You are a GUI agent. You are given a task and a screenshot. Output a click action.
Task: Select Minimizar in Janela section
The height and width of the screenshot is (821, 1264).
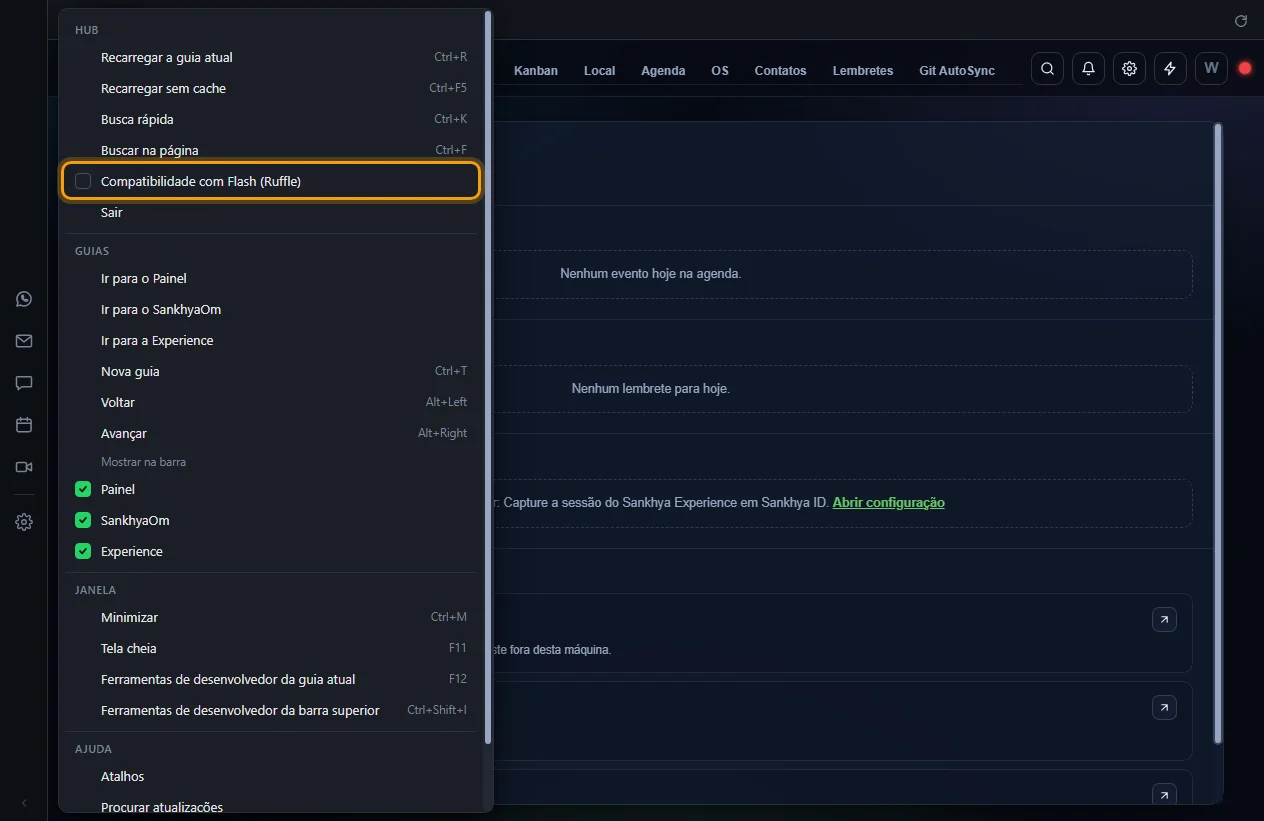[272, 617]
